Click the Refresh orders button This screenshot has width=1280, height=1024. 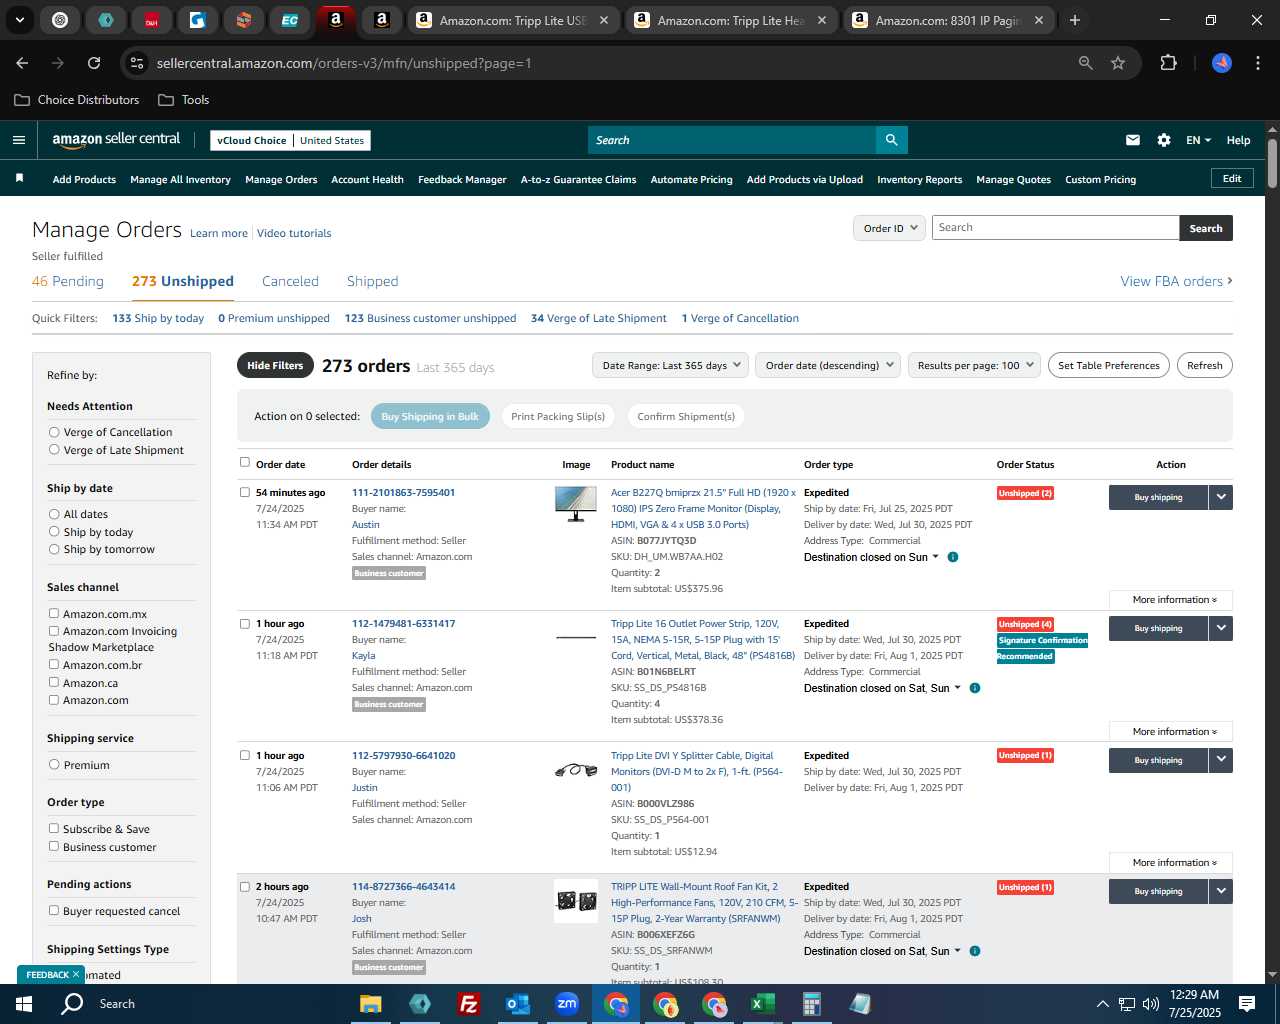(1204, 365)
